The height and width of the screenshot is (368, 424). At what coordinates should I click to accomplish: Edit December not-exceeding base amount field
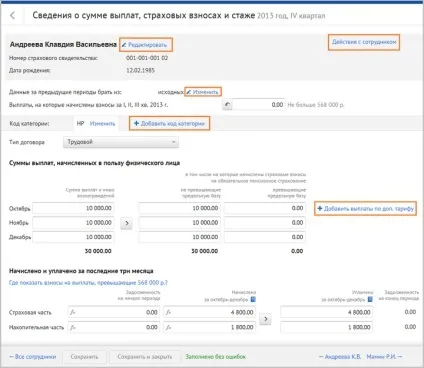tap(180, 237)
